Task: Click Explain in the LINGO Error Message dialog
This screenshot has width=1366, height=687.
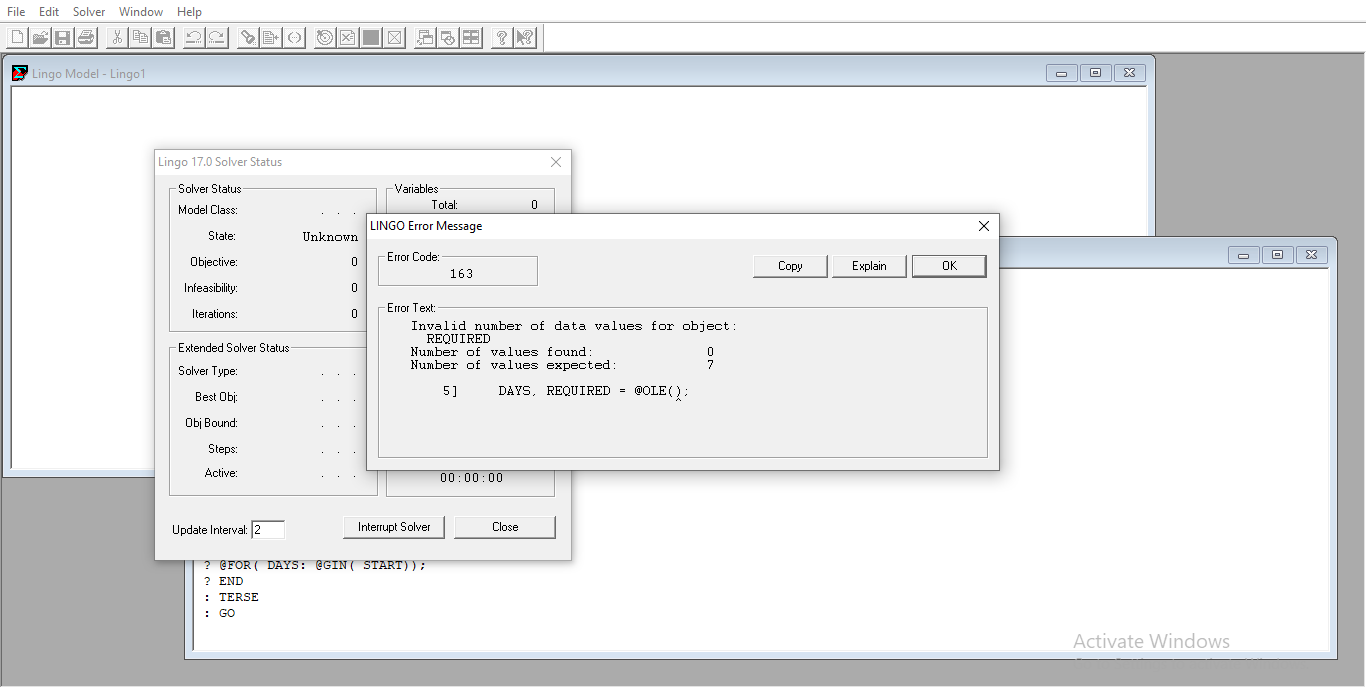Action: pyautogui.click(x=868, y=266)
